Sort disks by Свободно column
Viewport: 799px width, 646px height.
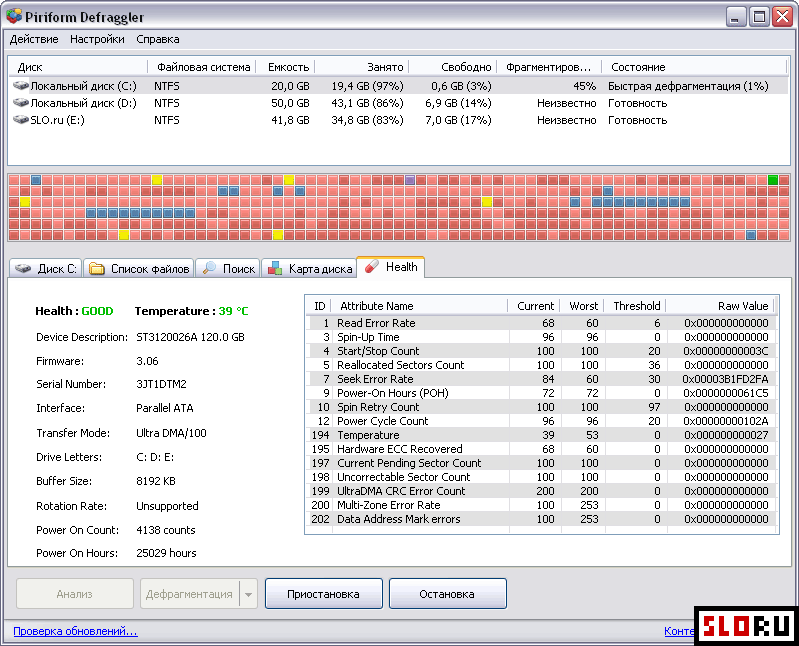click(x=453, y=67)
